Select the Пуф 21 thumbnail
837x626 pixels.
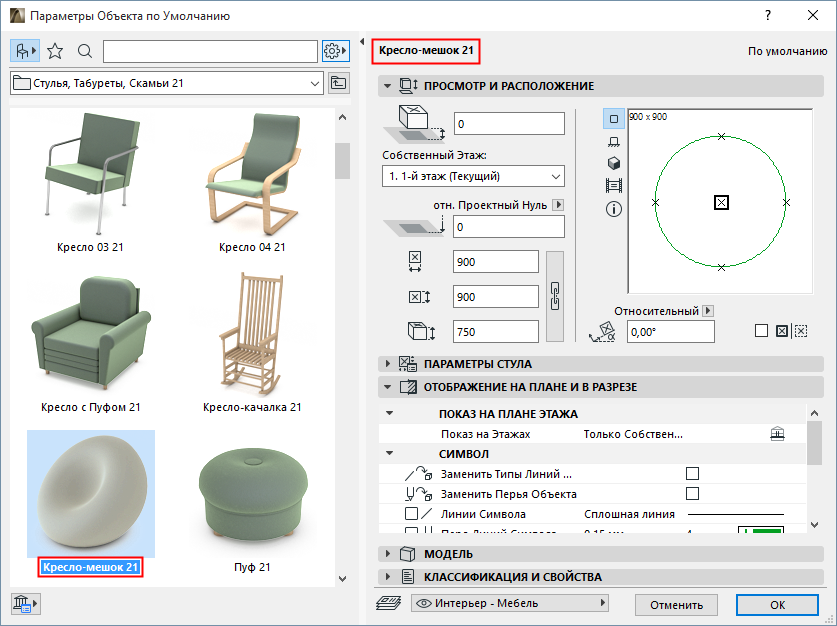coord(253,492)
